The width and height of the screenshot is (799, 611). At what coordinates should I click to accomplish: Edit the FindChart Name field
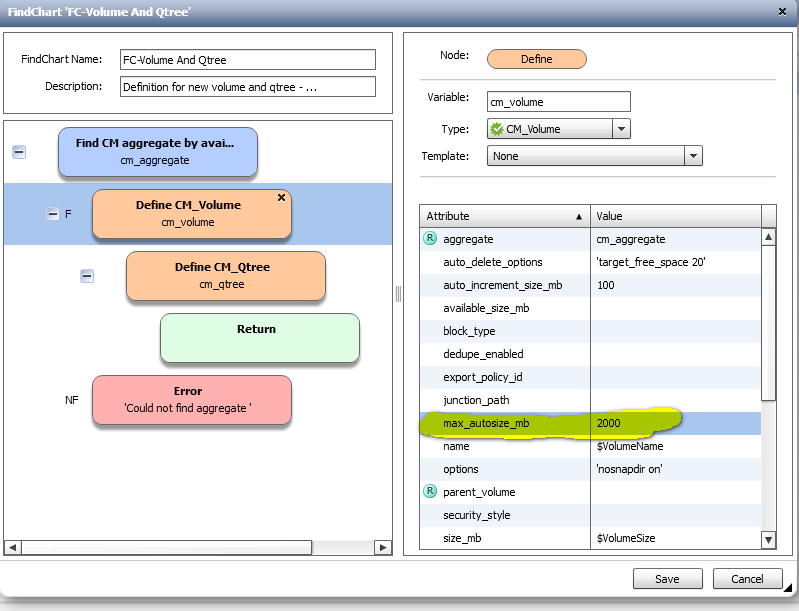(x=247, y=60)
